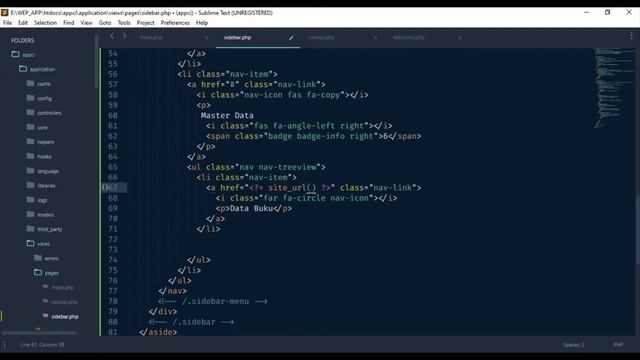
Task: Click line number 72 in the gutter
Action: pos(113,239)
